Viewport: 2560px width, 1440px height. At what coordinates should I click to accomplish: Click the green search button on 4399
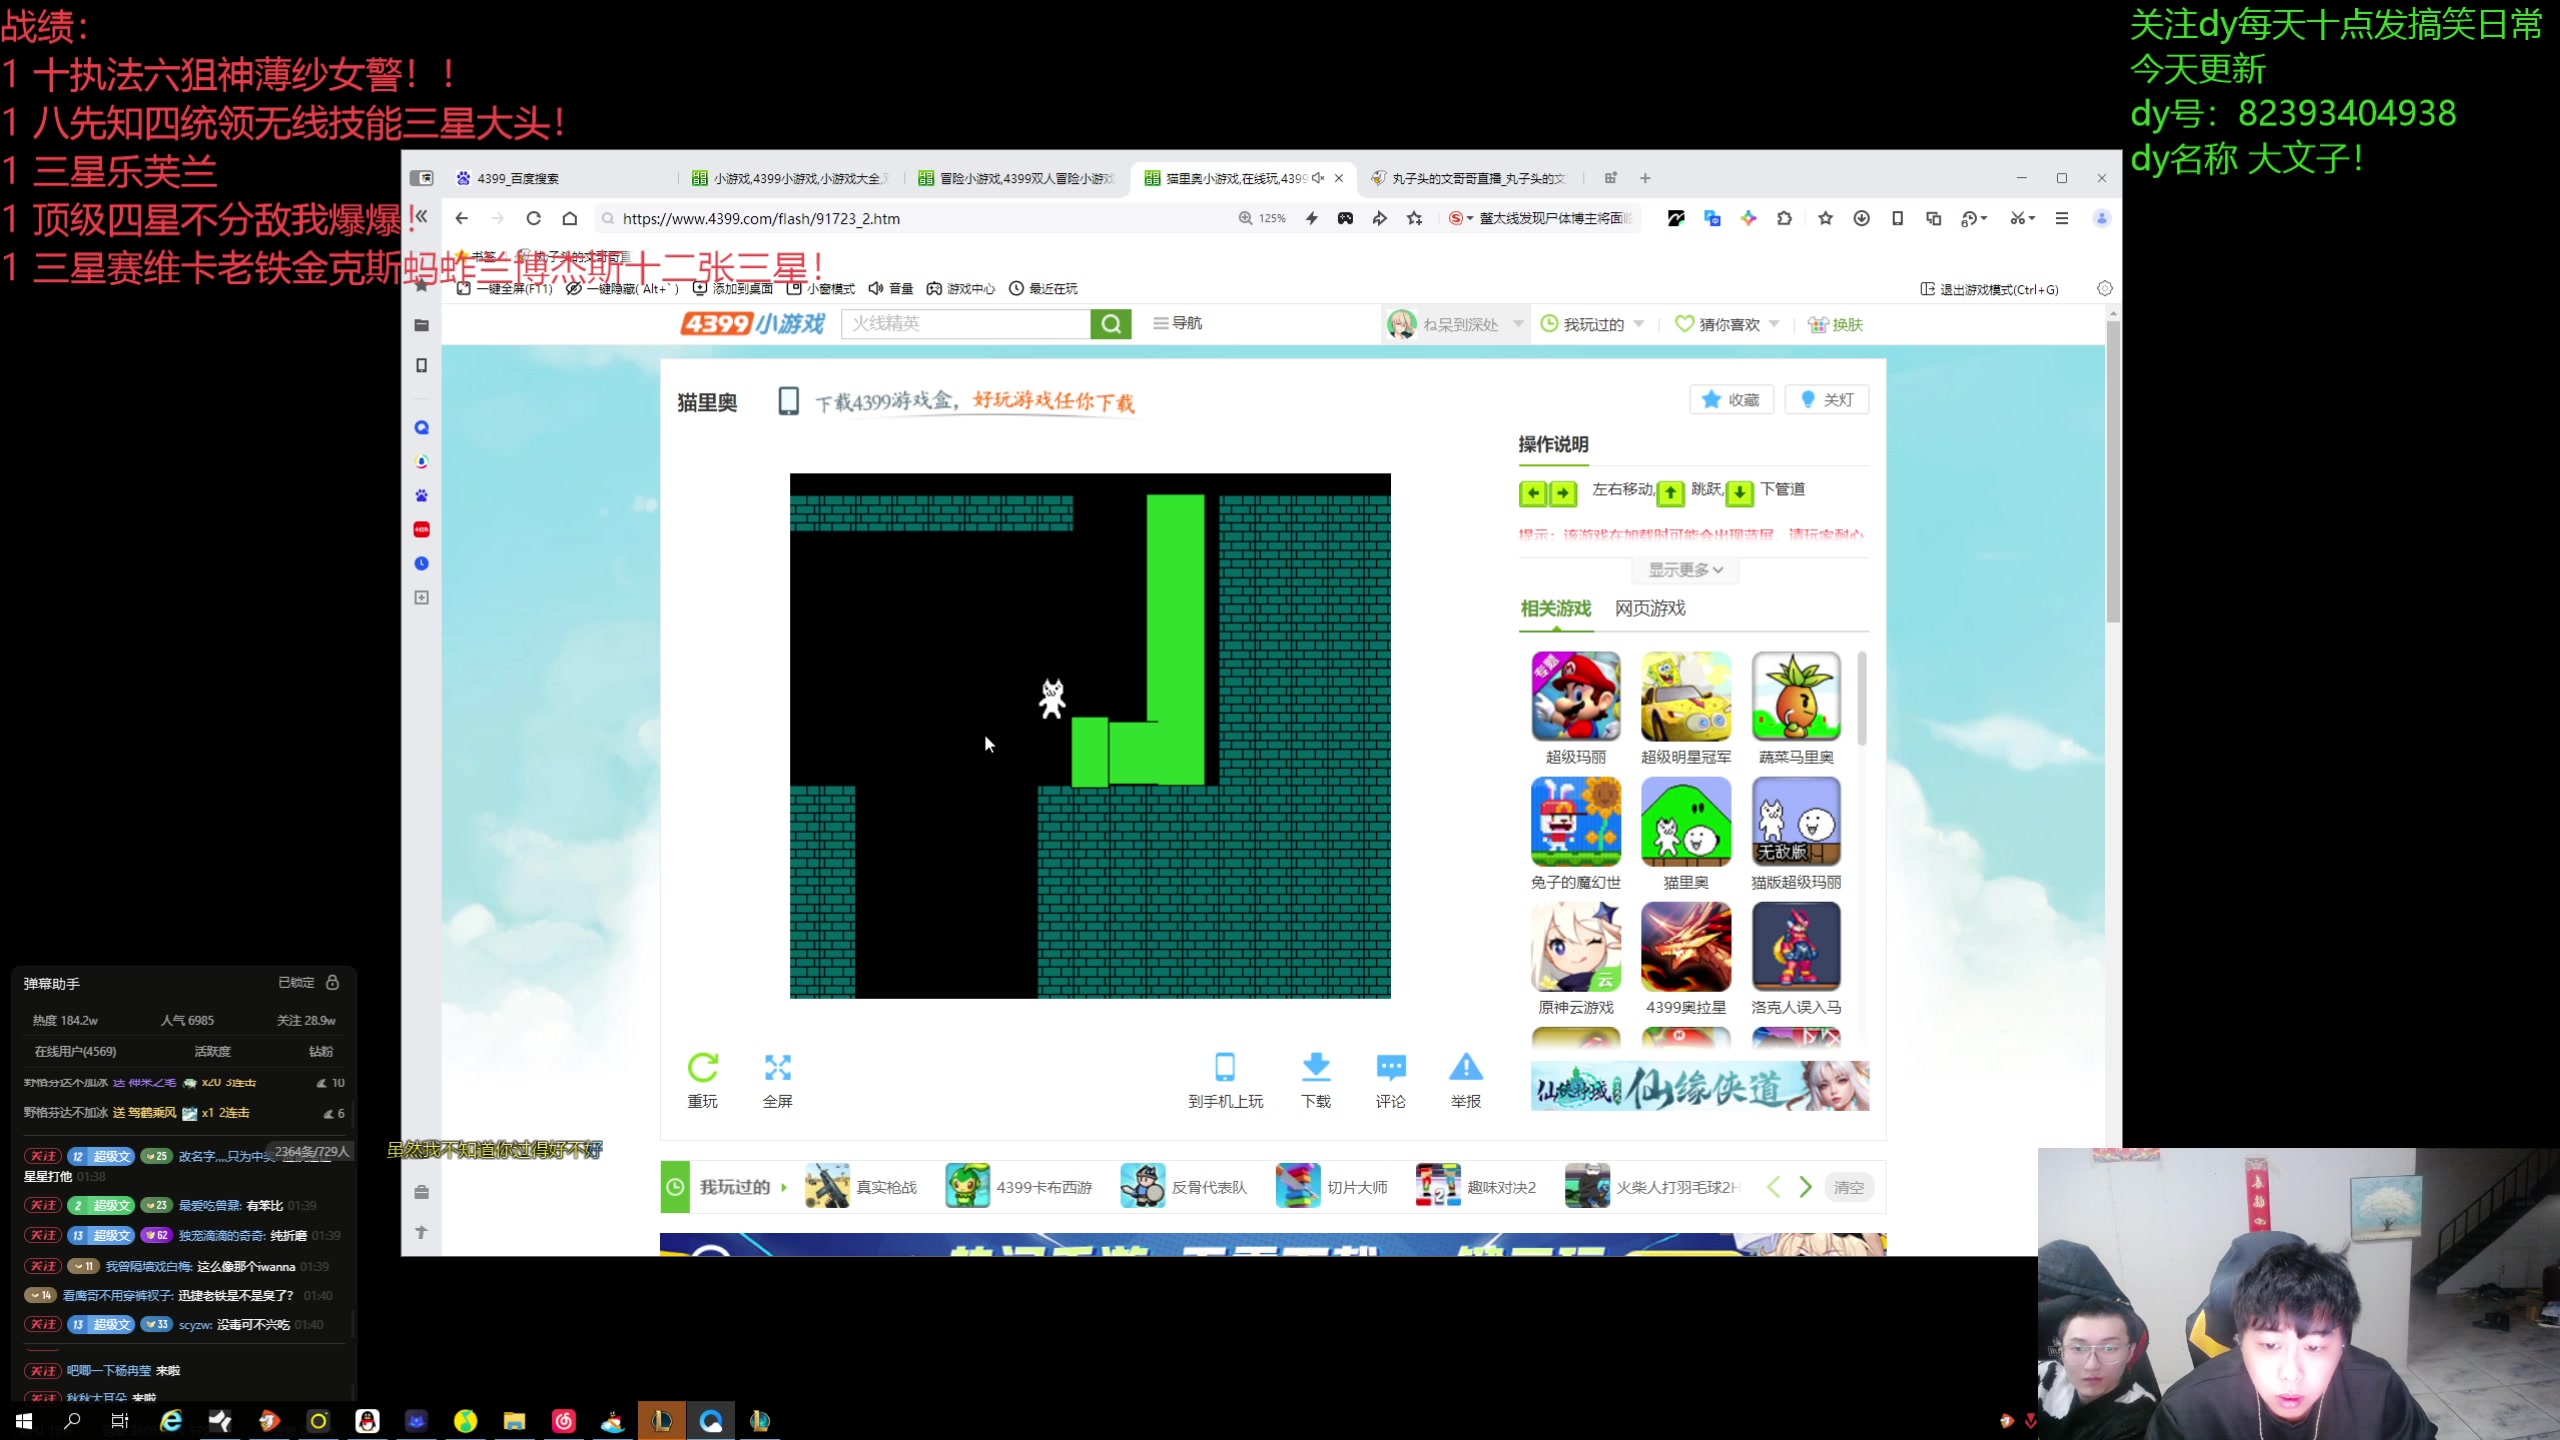point(1111,323)
